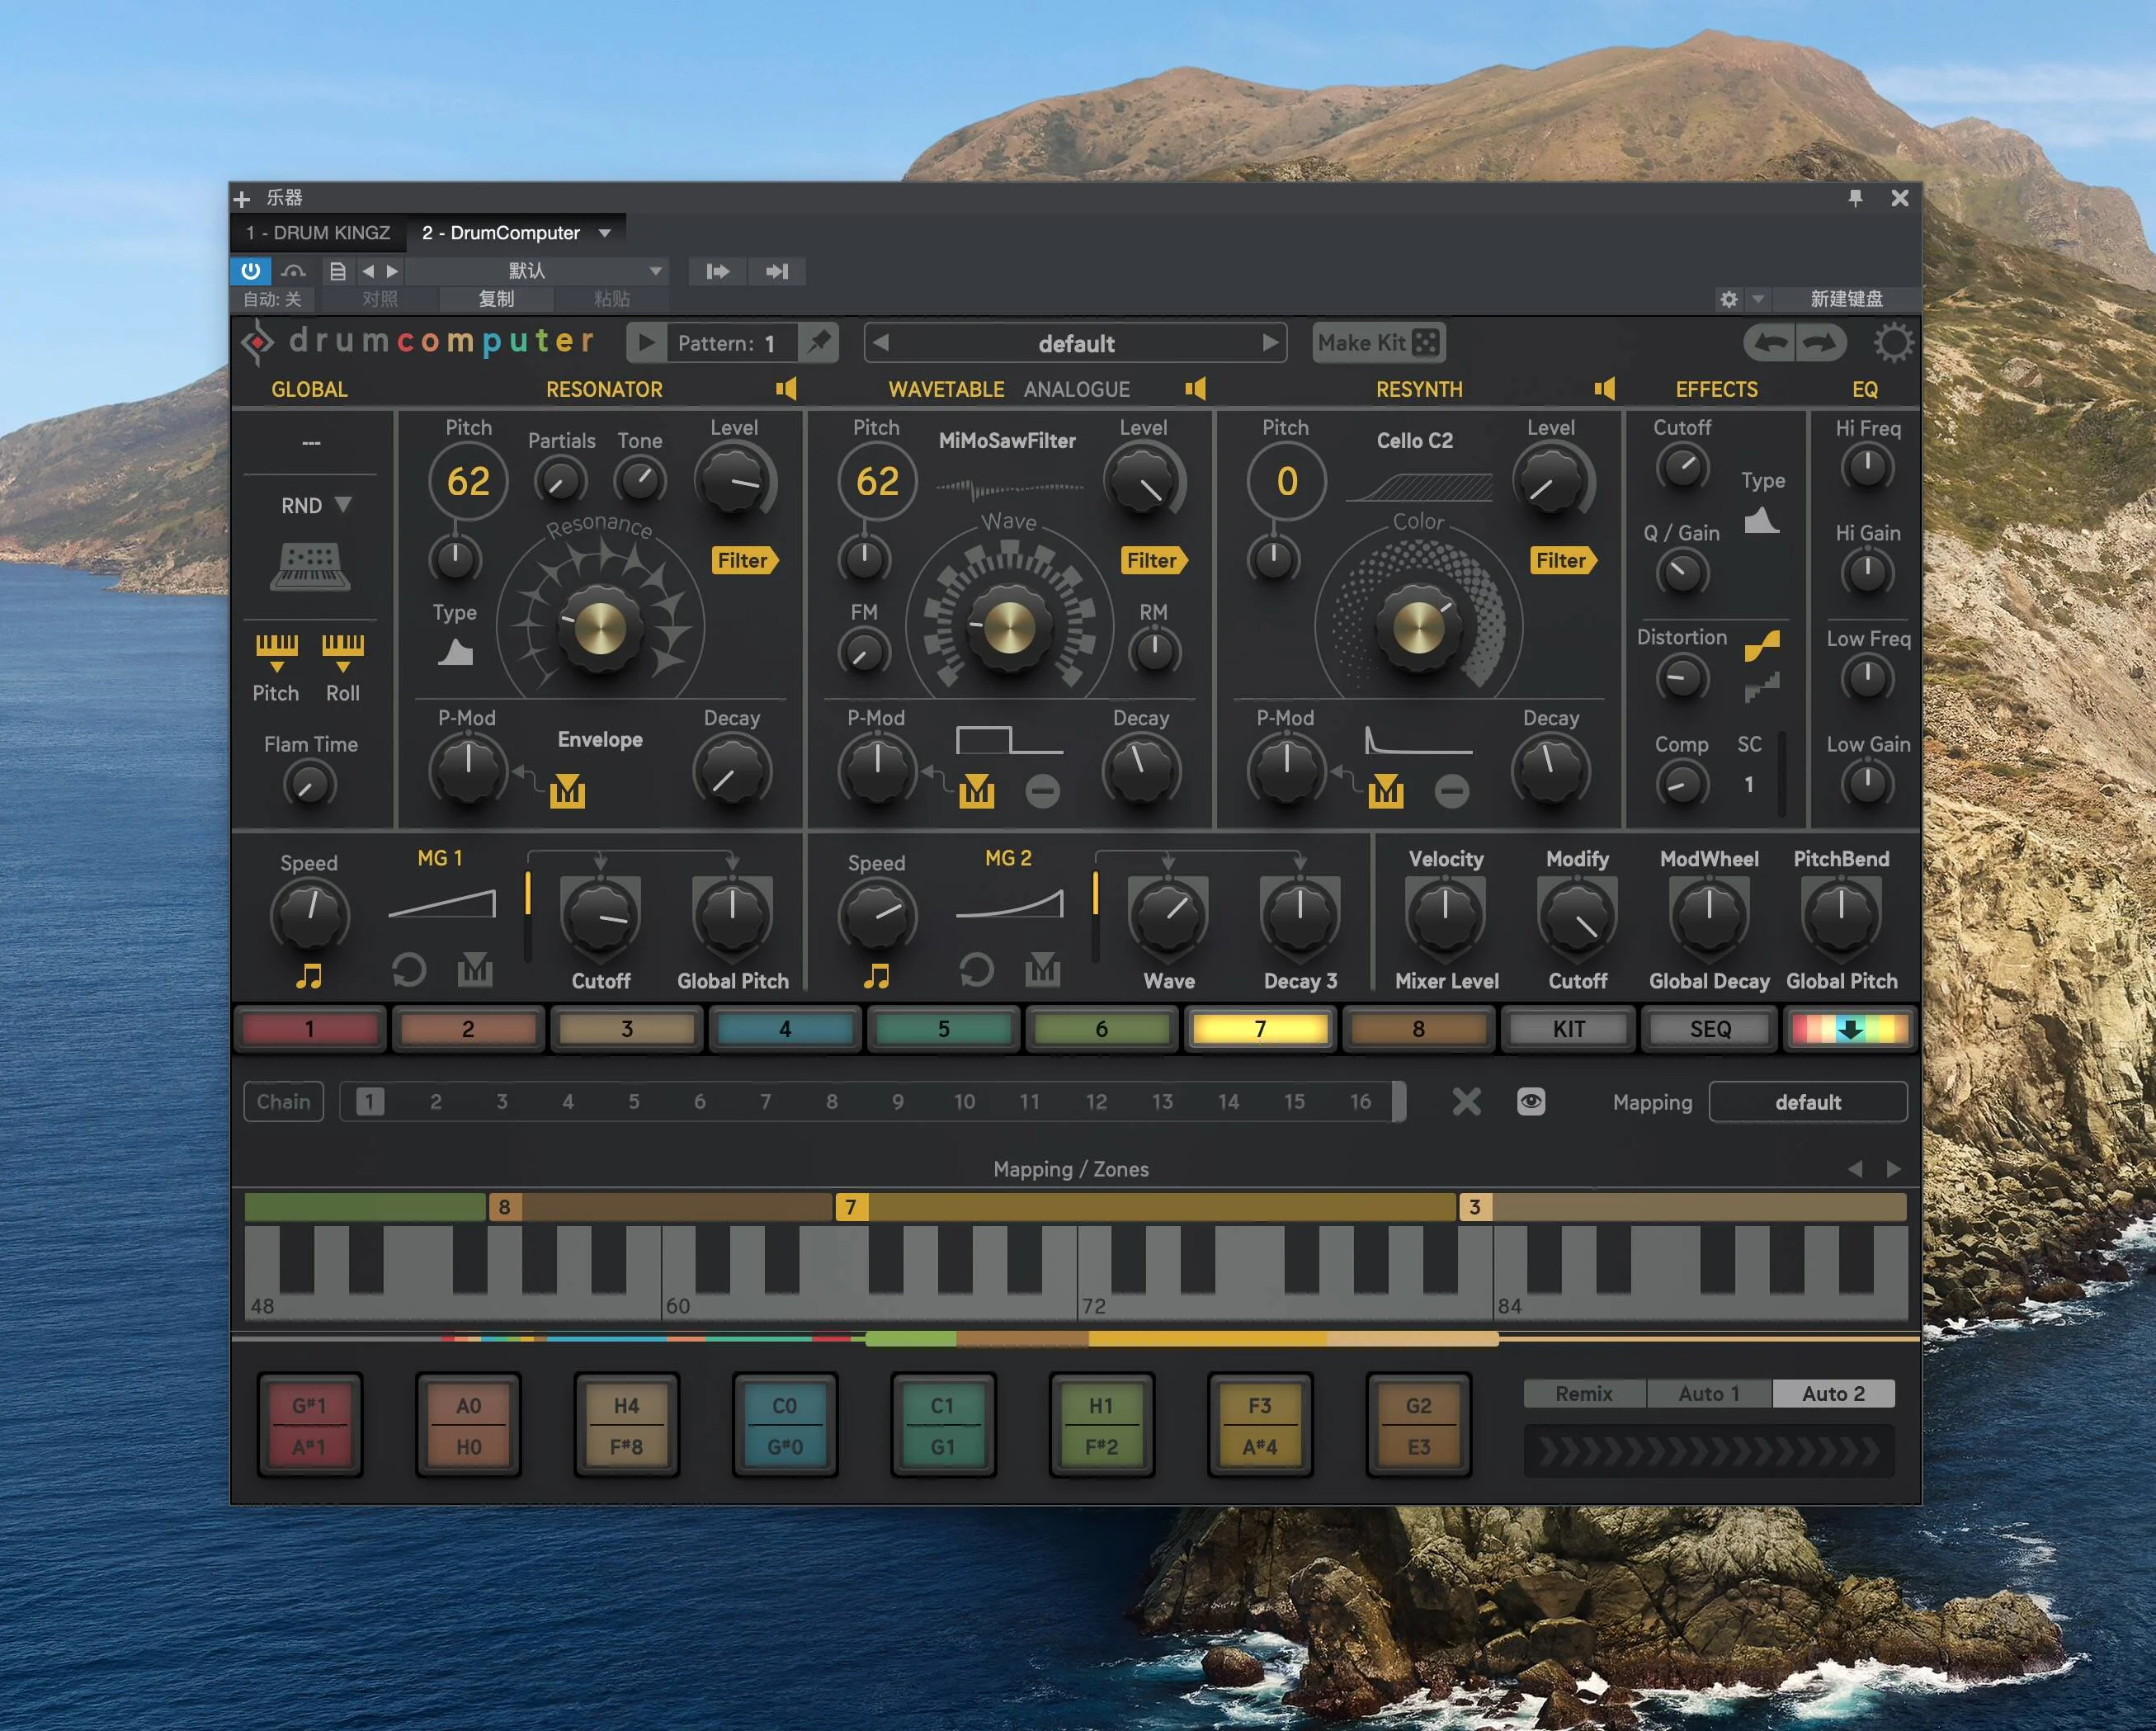This screenshot has width=2156, height=1731.
Task: Go to previous preset with left arrow
Action: tap(881, 343)
